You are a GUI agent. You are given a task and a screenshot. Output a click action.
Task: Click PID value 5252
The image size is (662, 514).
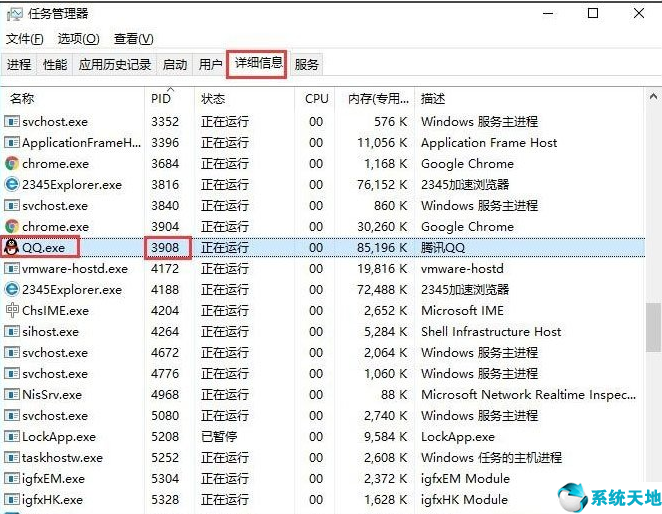pos(165,457)
